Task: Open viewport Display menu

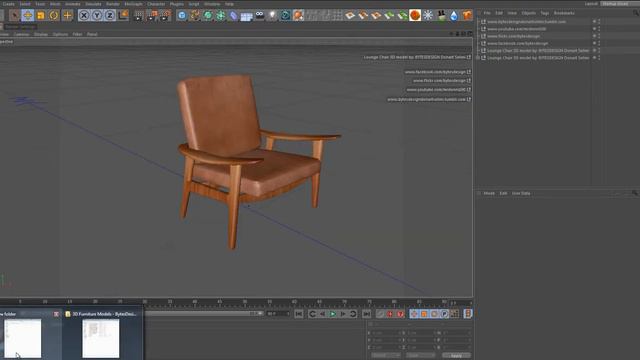Action: (41, 34)
